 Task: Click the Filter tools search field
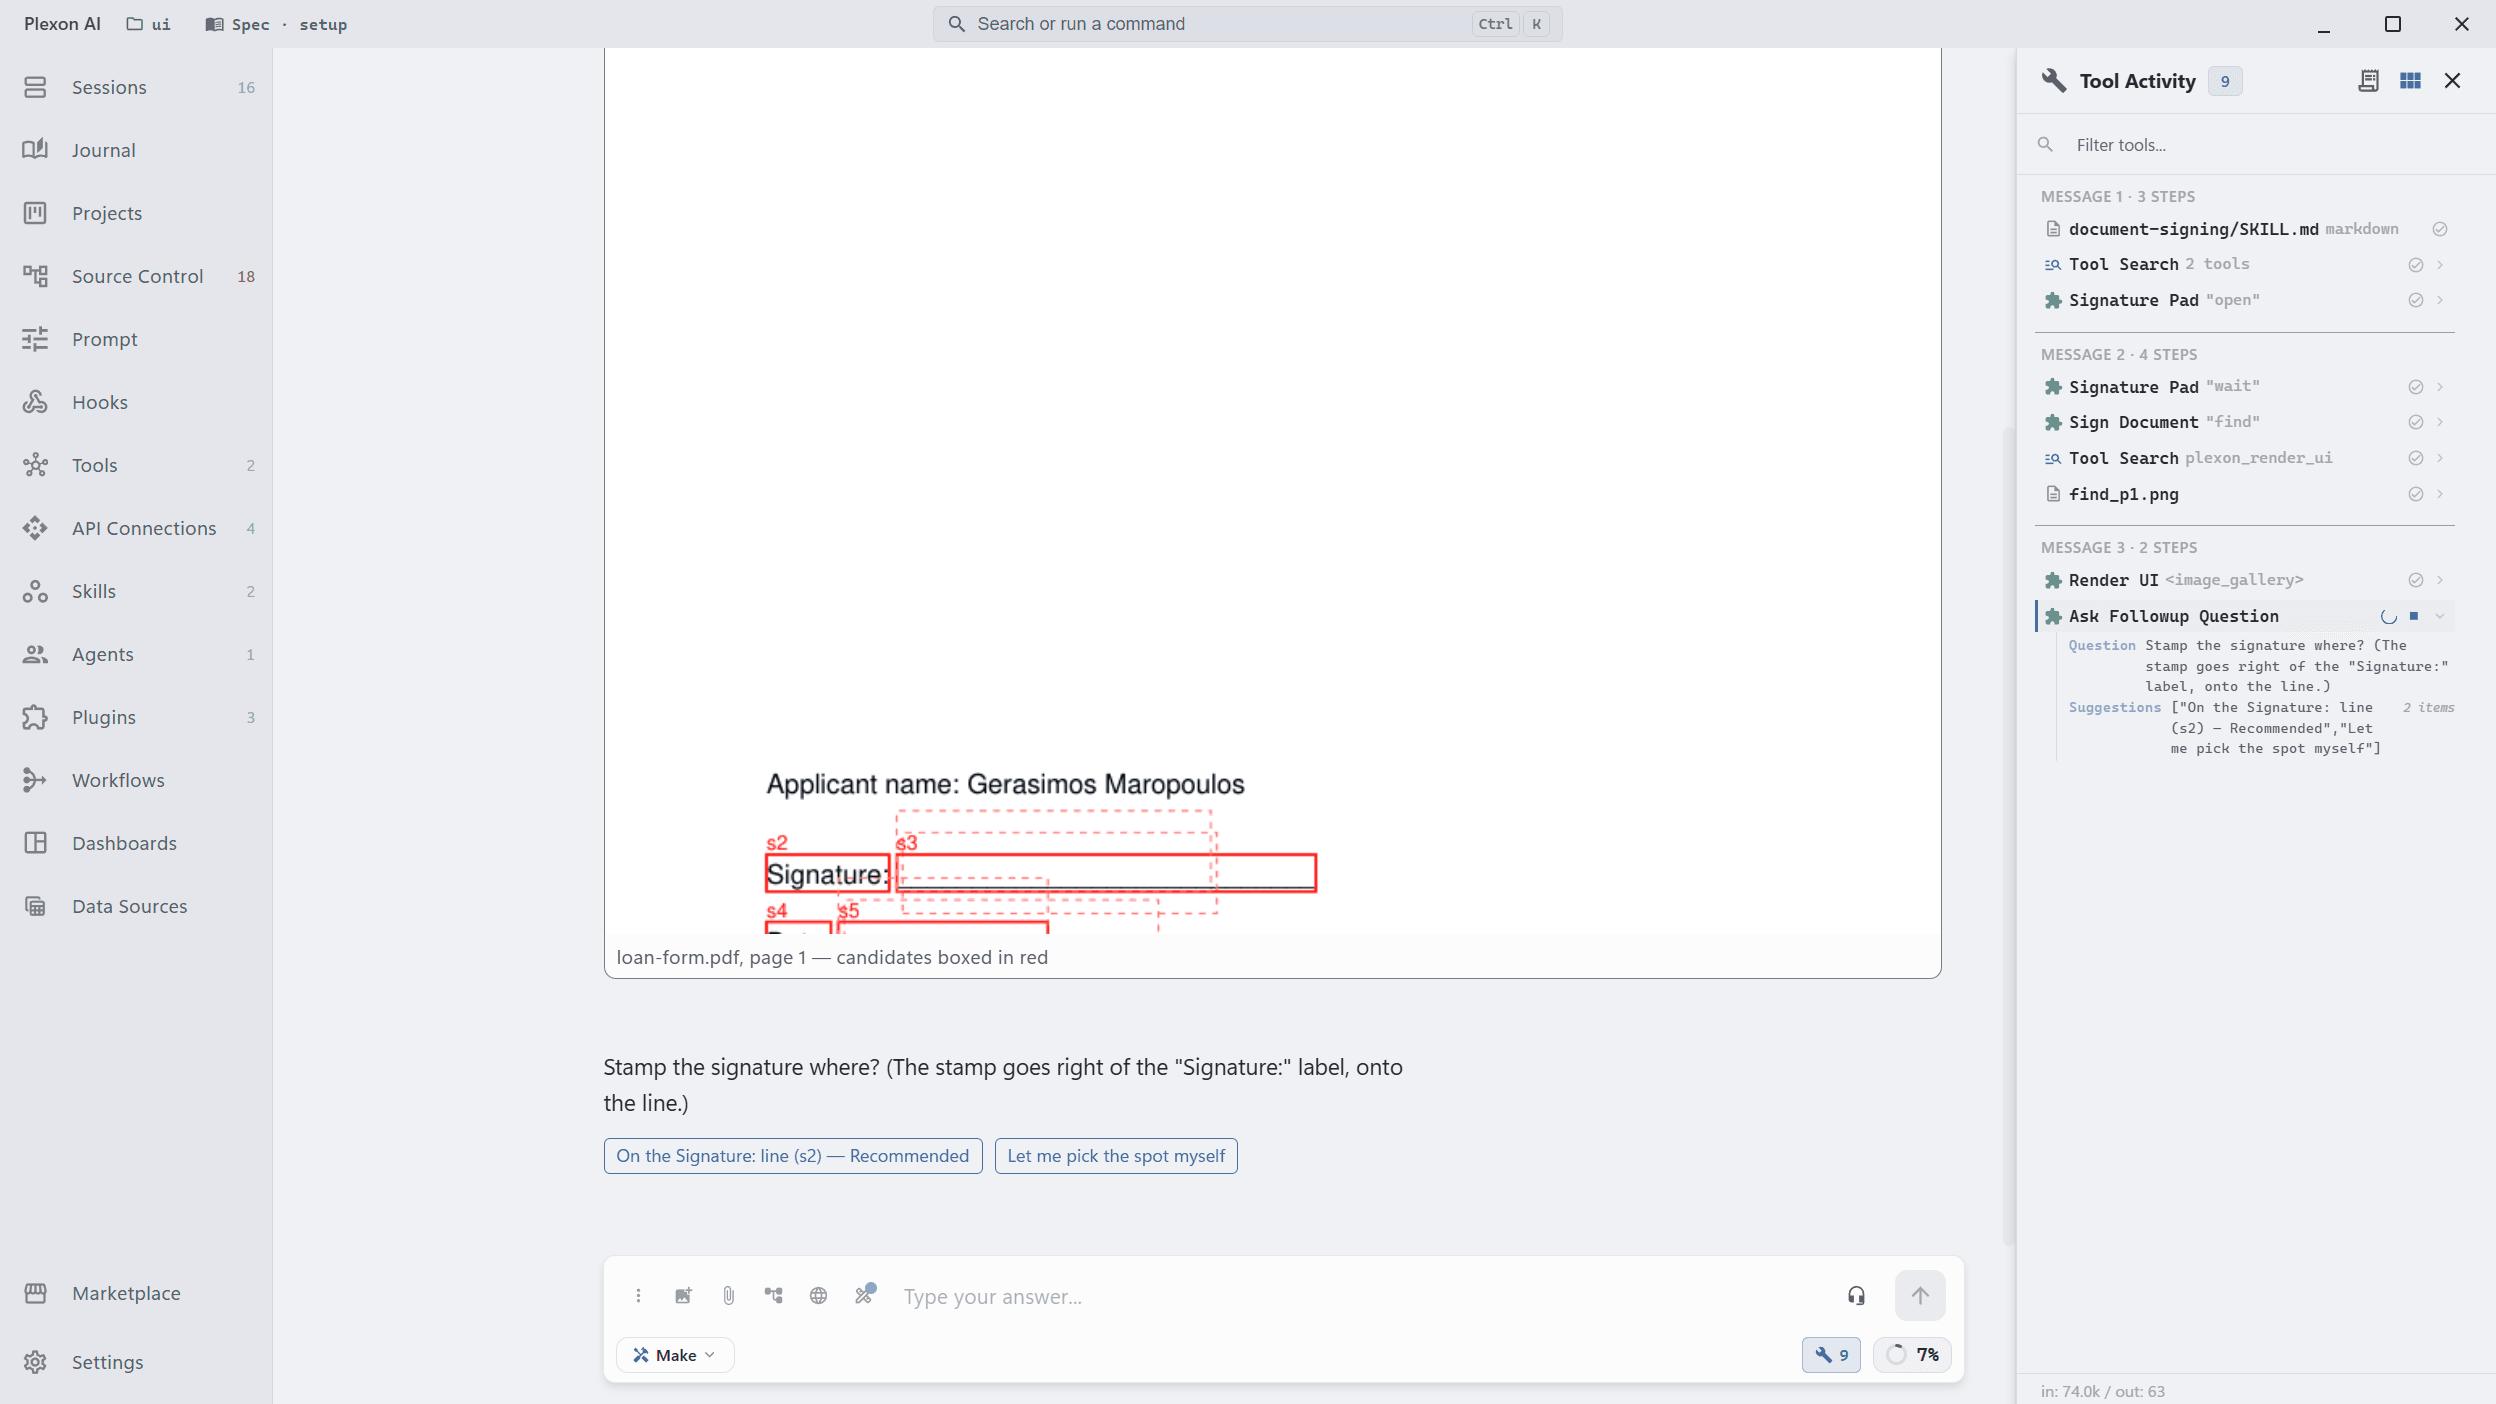2255,145
